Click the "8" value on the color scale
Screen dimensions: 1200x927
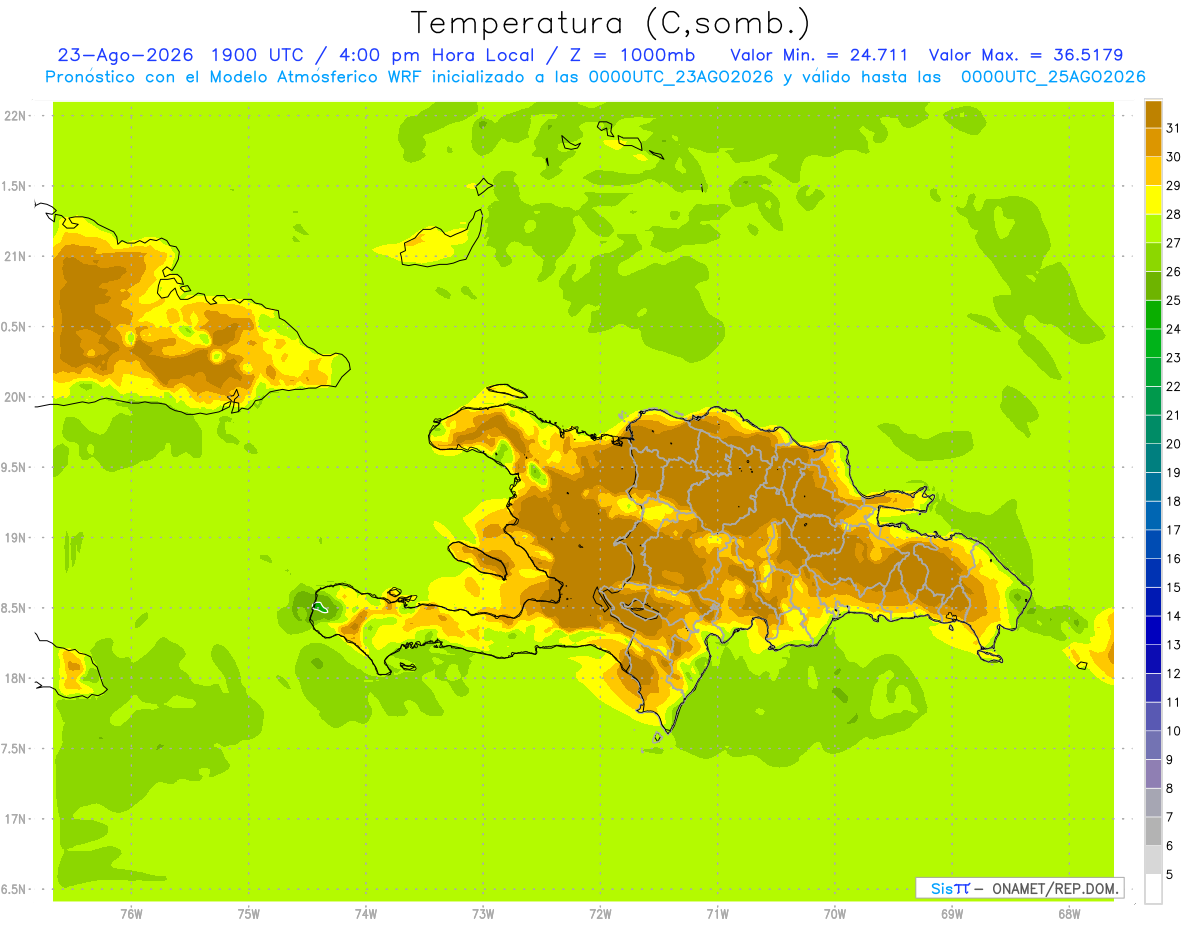coord(1170,788)
